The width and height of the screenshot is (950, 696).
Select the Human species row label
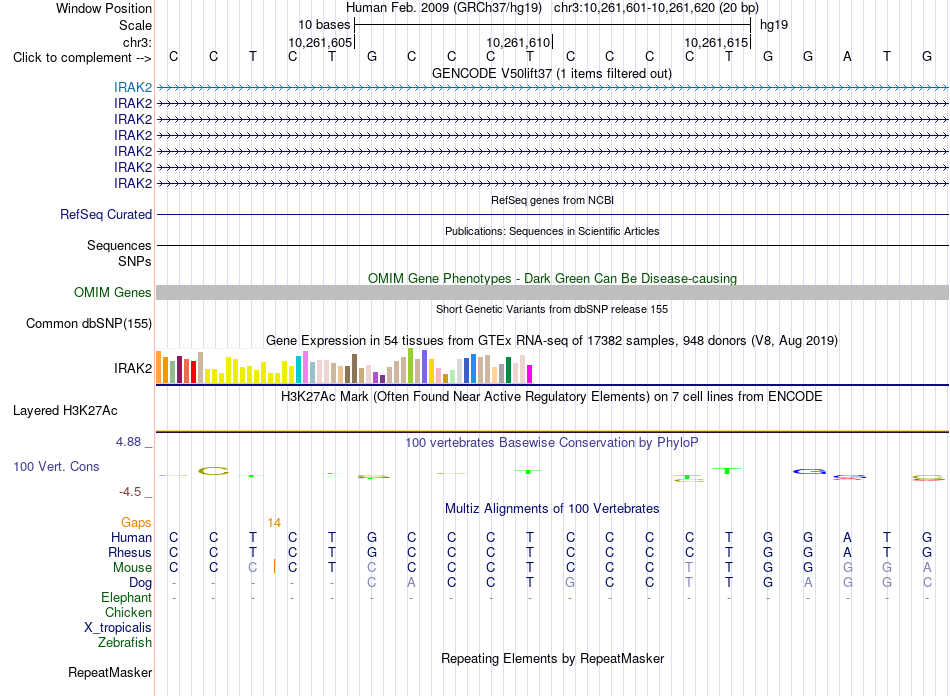click(131, 537)
